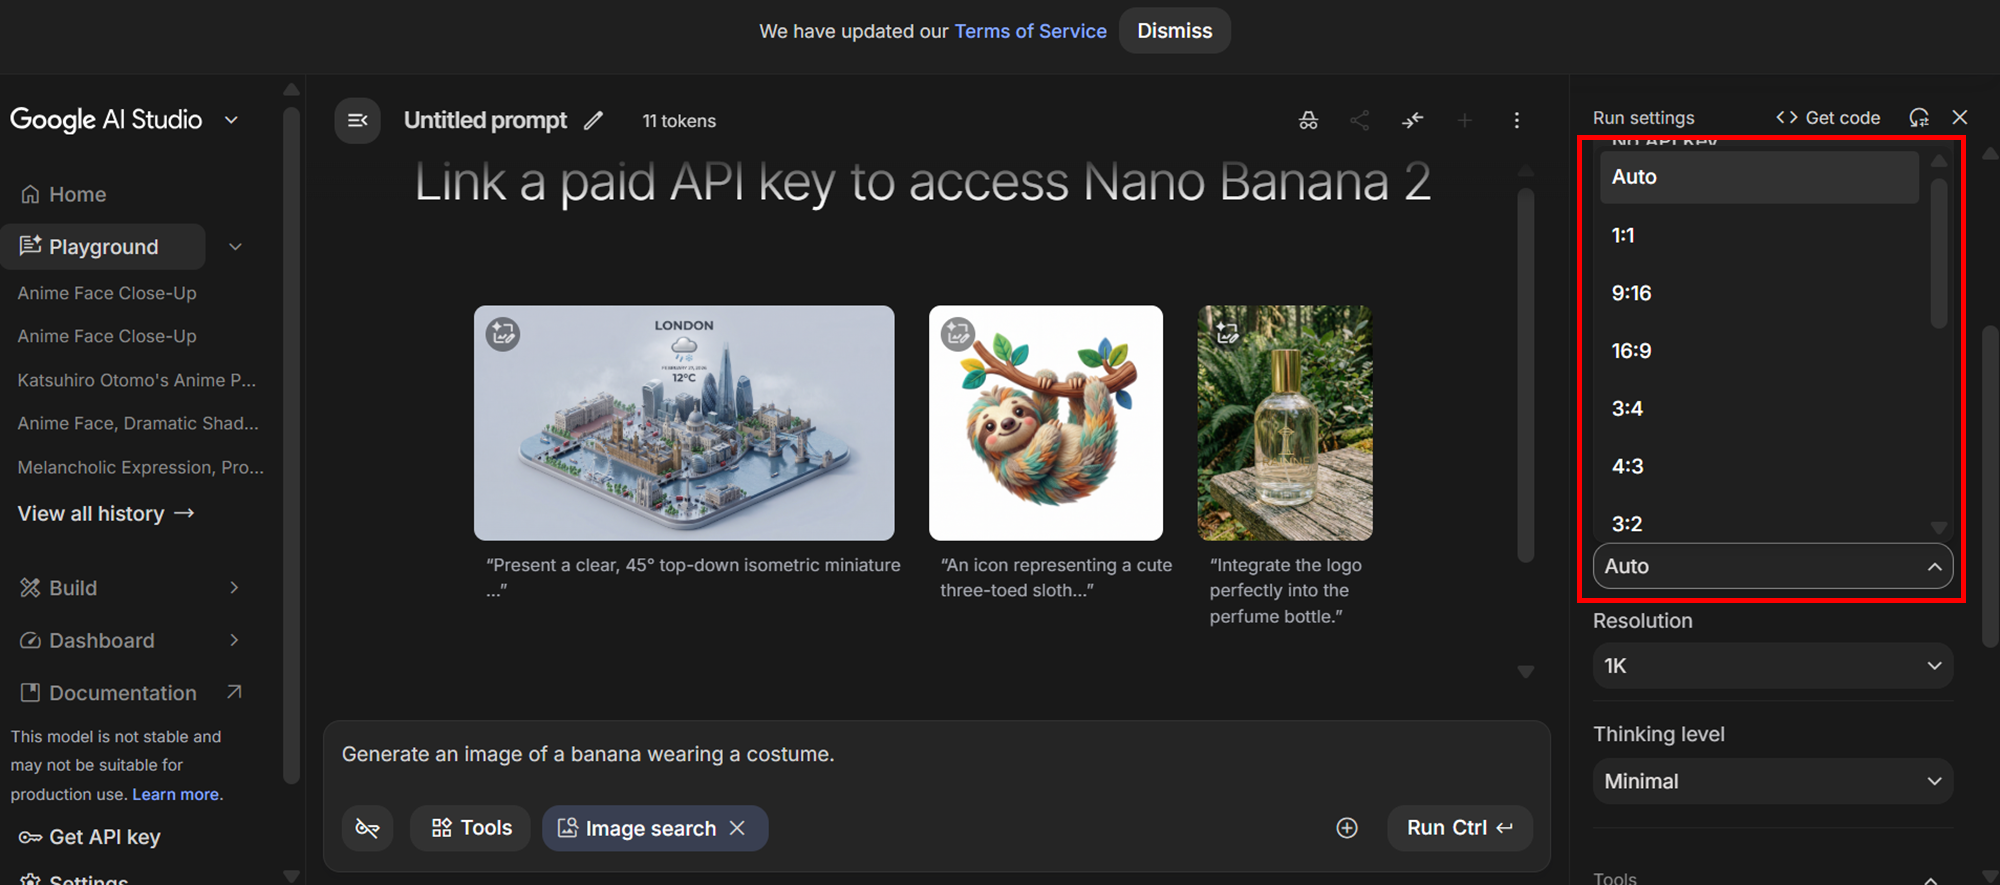Open the Thinking level Minimal dropdown
The image size is (2000, 885).
click(1772, 781)
